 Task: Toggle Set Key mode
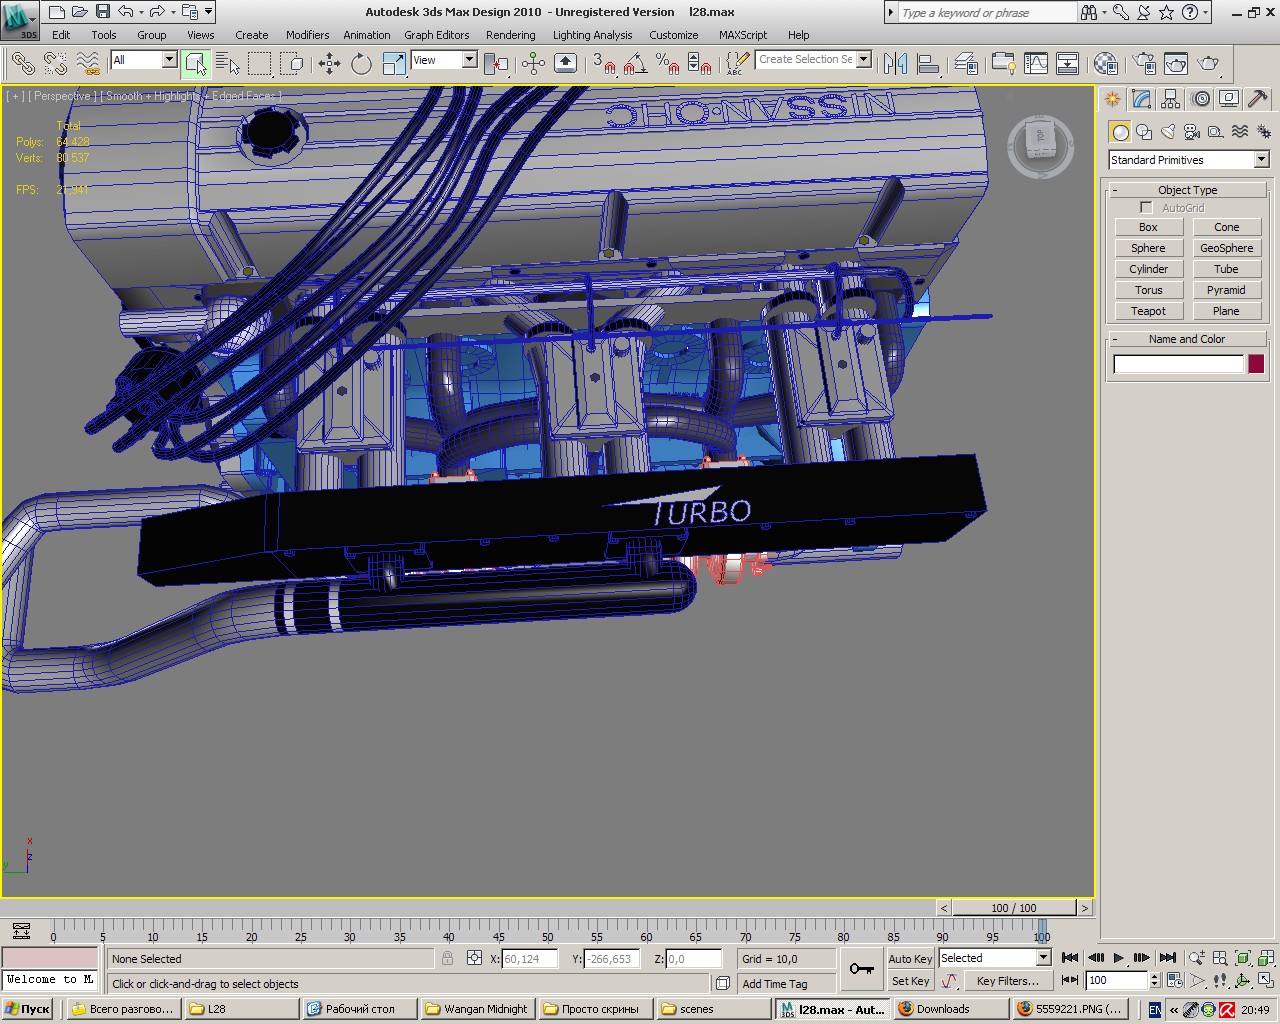click(x=910, y=981)
